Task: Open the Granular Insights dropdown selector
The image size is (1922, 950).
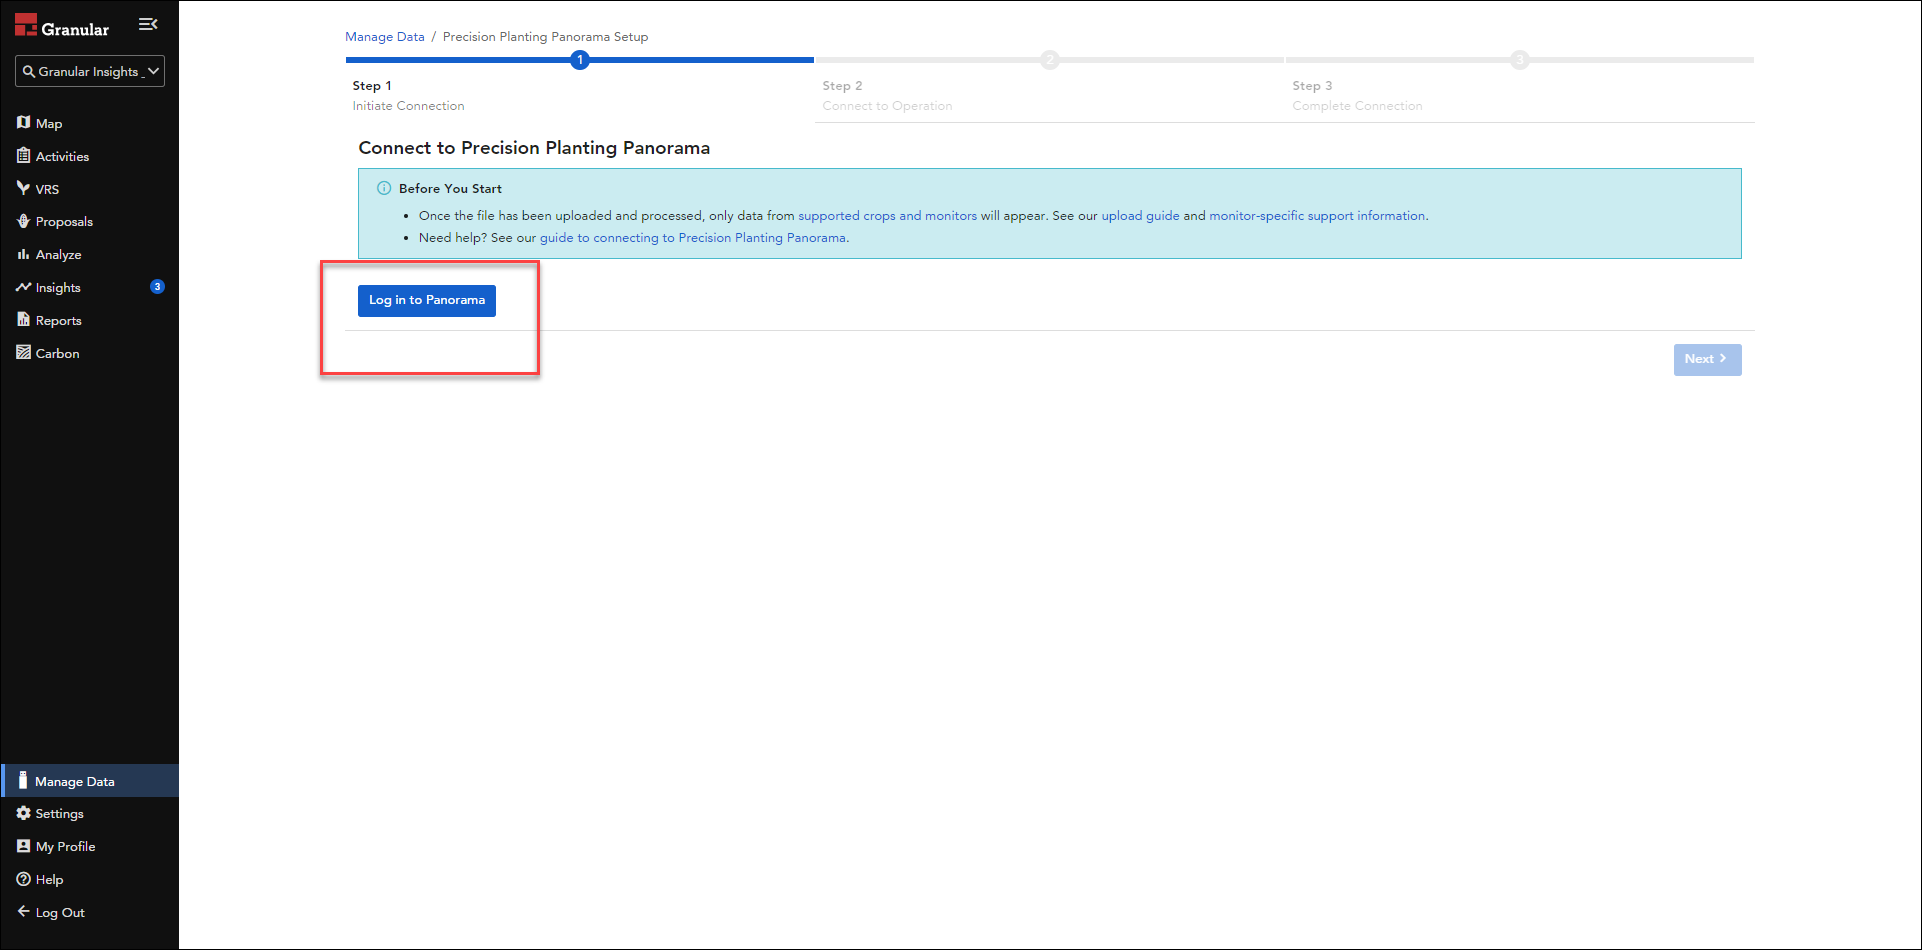Action: (90, 72)
